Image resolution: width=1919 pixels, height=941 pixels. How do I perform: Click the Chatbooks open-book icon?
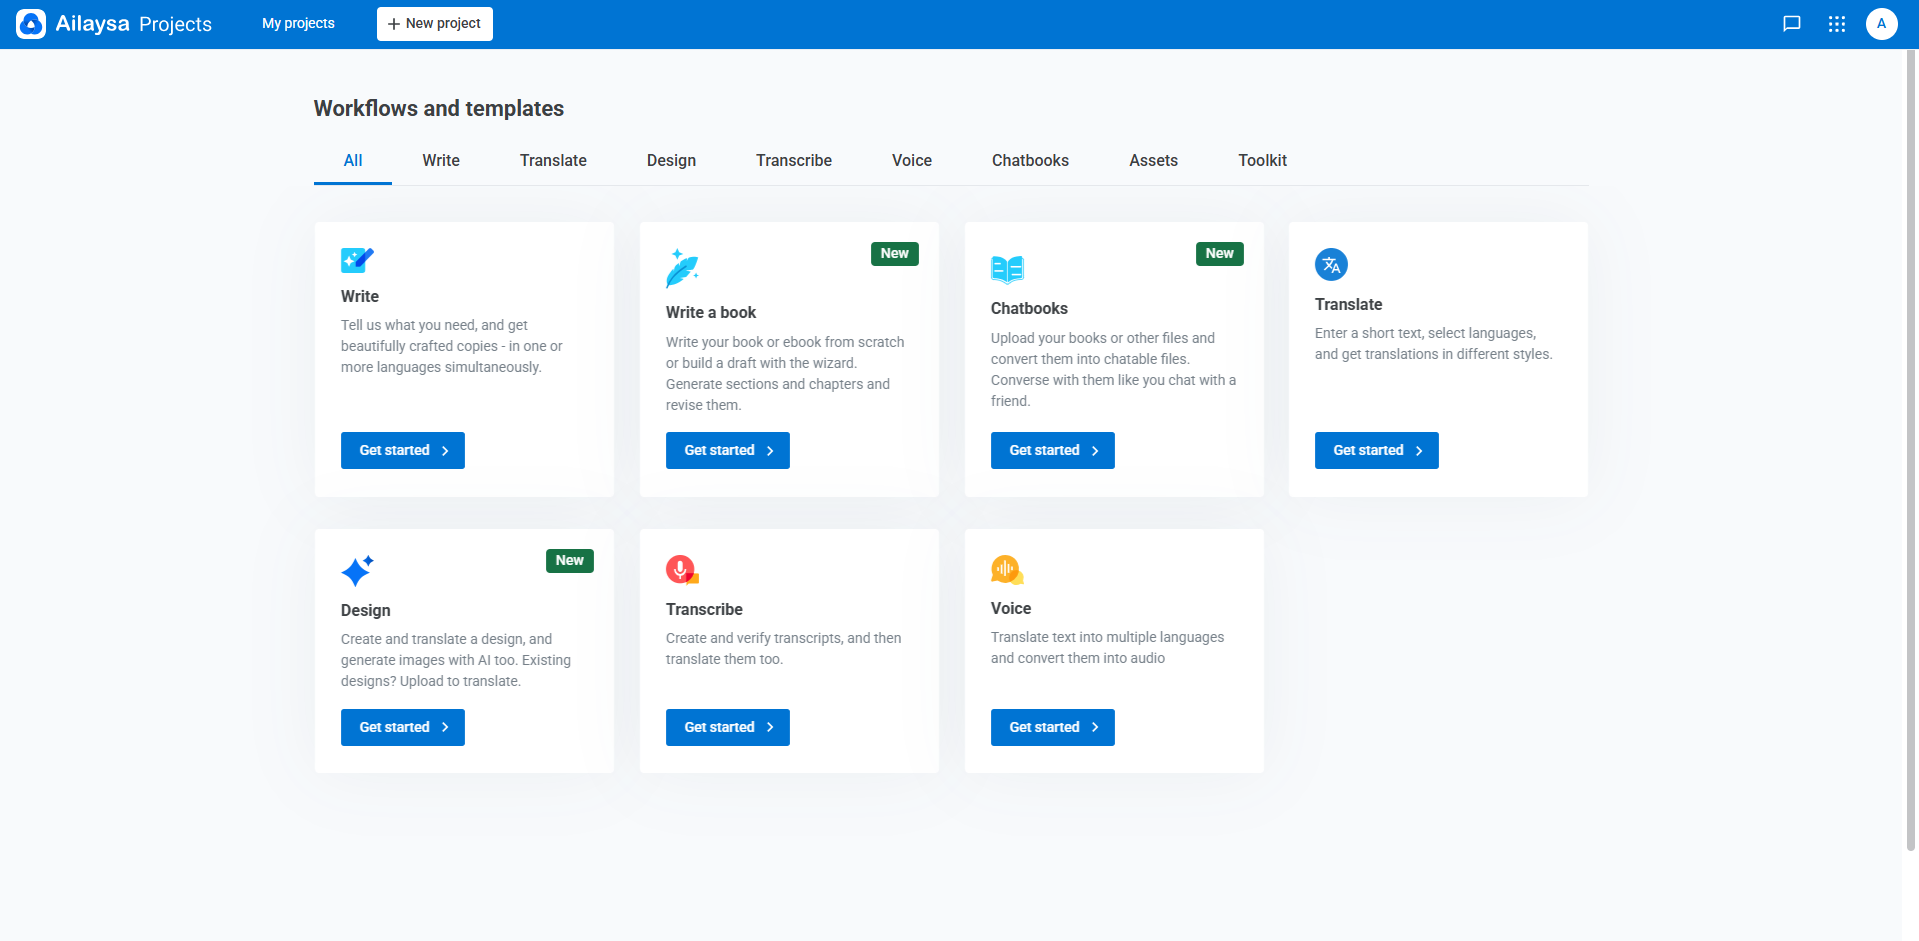pyautogui.click(x=1006, y=268)
